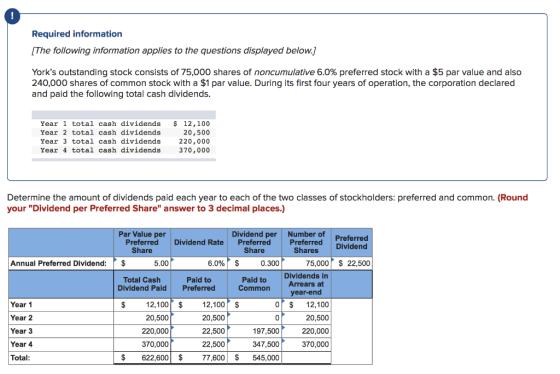Select Year 4 Paid to Common 347,500 field
560x374 pixels.
point(254,345)
